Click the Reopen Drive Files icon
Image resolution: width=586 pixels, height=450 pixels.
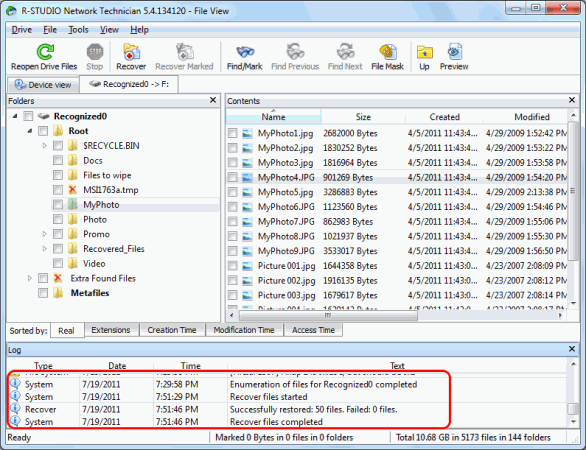(x=45, y=52)
